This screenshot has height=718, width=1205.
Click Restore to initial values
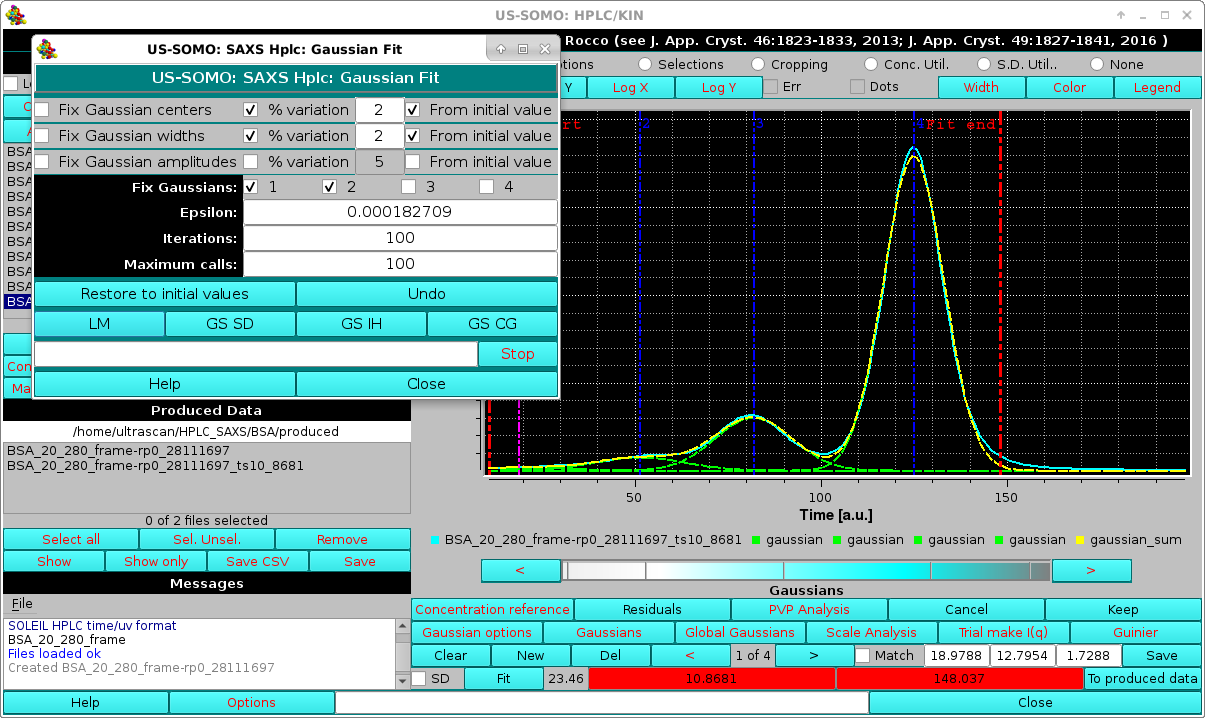tap(164, 293)
